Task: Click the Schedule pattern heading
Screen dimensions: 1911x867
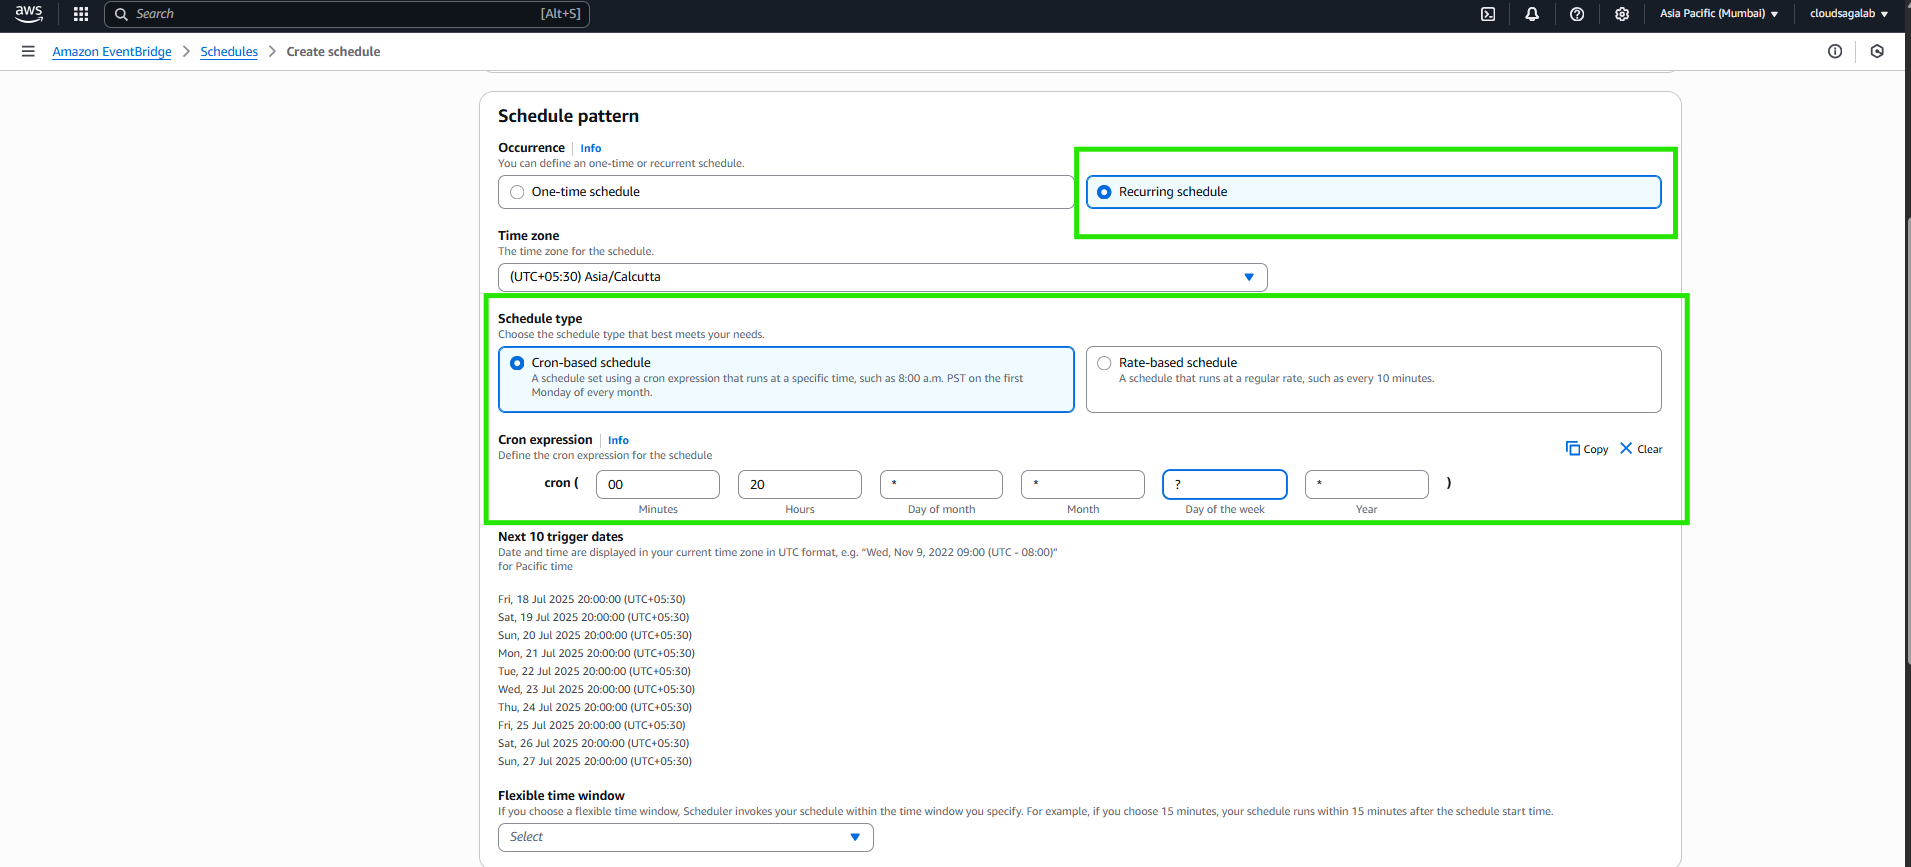Action: click(x=568, y=116)
